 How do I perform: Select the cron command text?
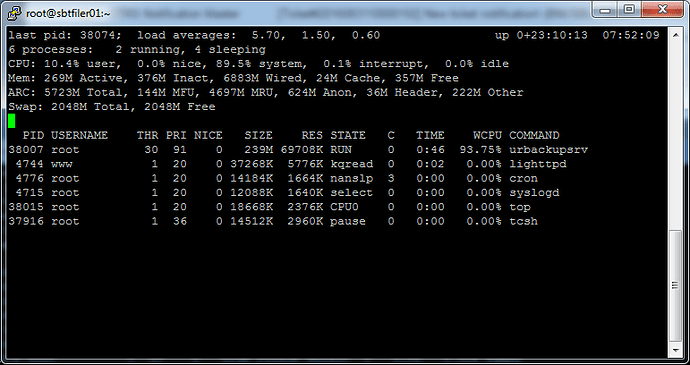point(523,178)
